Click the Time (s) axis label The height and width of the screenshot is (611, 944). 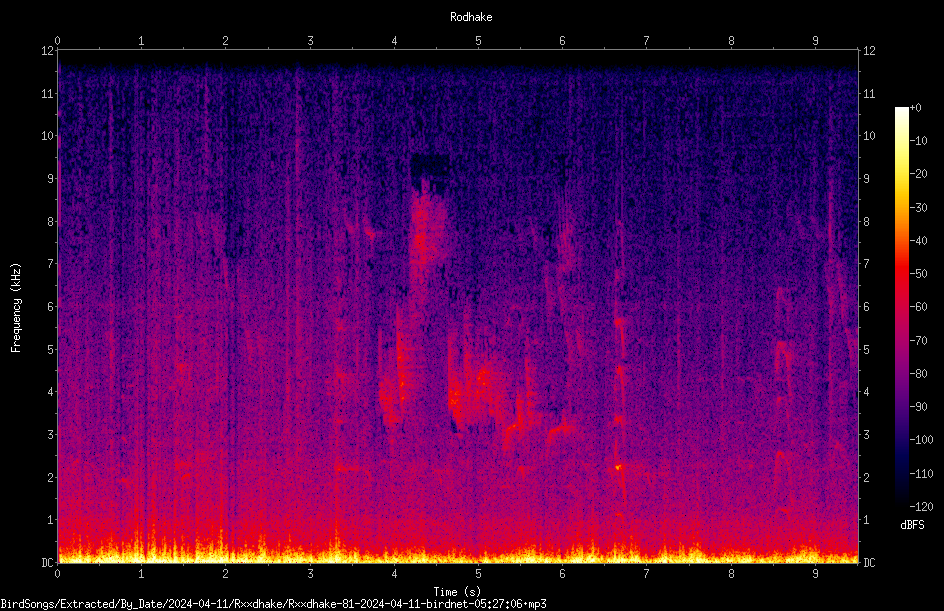[x=457, y=592]
